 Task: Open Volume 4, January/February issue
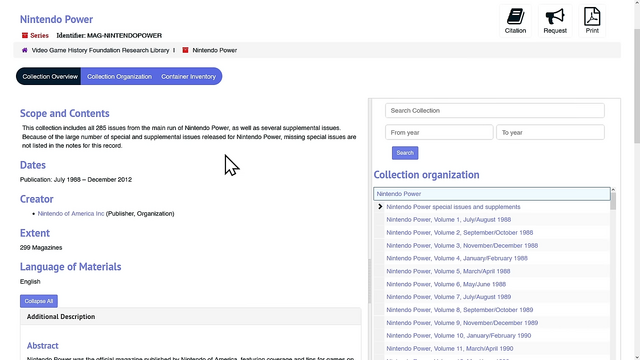click(457, 258)
